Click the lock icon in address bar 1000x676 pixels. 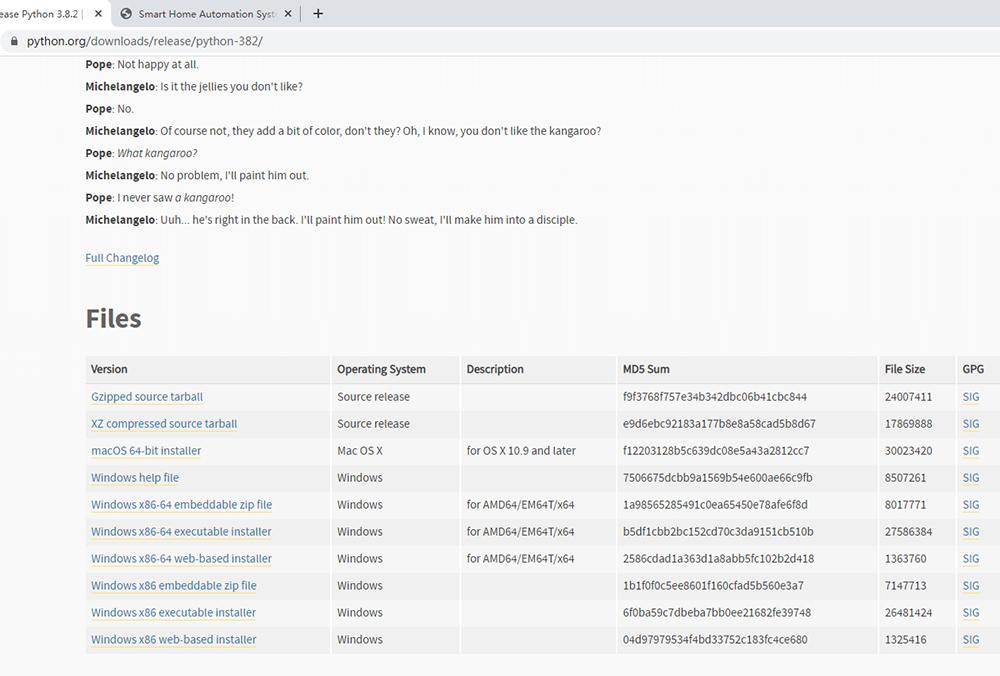(x=14, y=41)
